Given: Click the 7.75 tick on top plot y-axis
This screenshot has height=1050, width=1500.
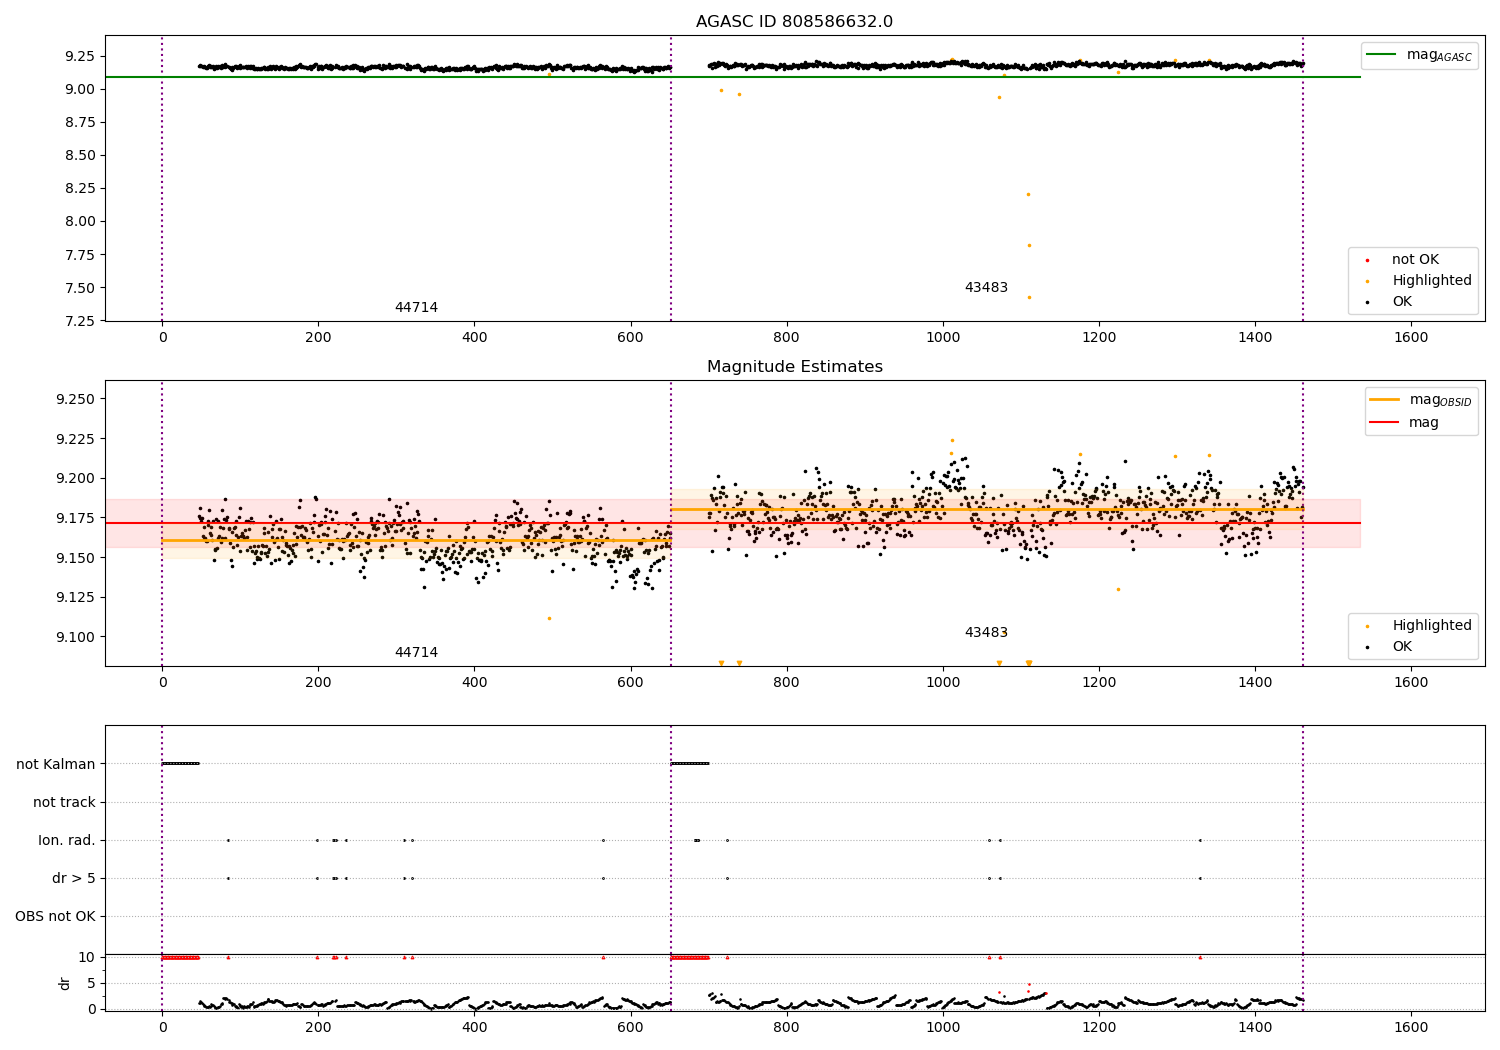Looking at the screenshot, I should (79, 255).
